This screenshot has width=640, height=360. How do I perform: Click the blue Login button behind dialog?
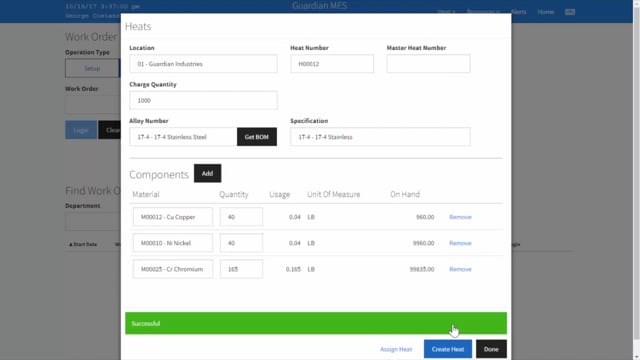pos(81,130)
